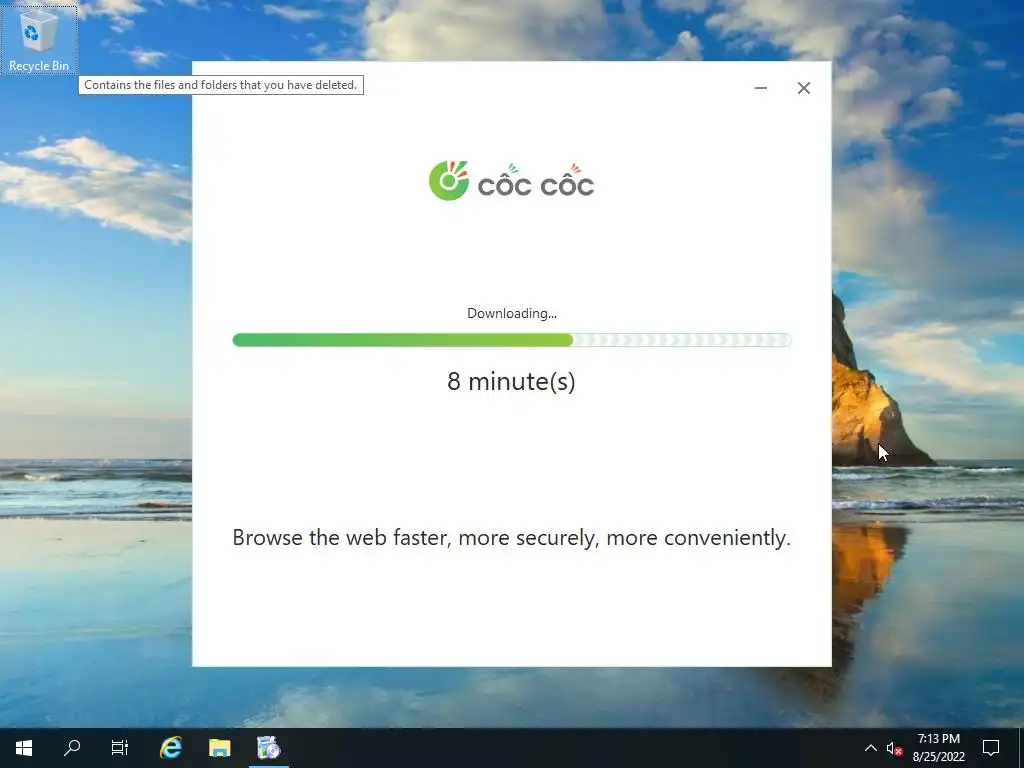Open Task View on the taskbar

[120, 748]
